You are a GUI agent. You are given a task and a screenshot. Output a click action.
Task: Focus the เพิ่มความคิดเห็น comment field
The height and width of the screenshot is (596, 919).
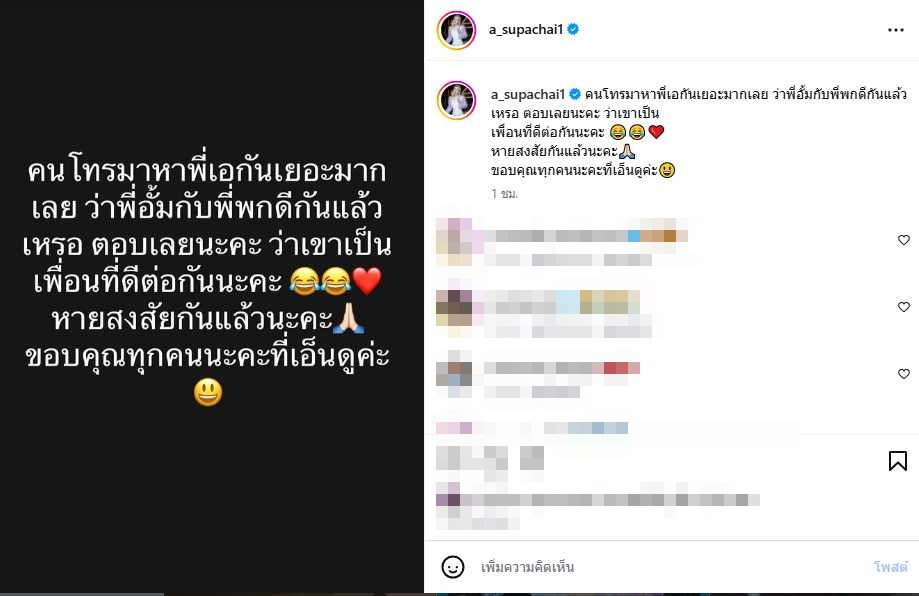point(668,567)
